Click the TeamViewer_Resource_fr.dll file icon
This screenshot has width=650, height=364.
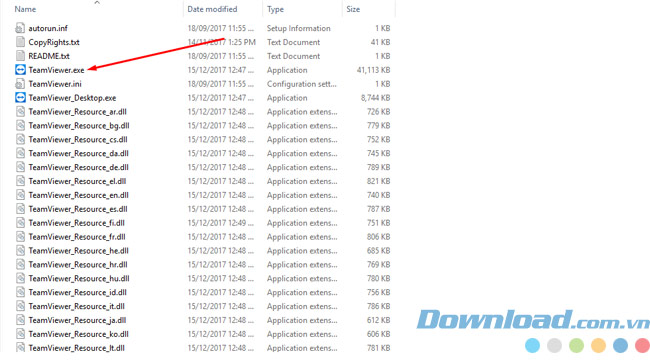pyautogui.click(x=20, y=237)
